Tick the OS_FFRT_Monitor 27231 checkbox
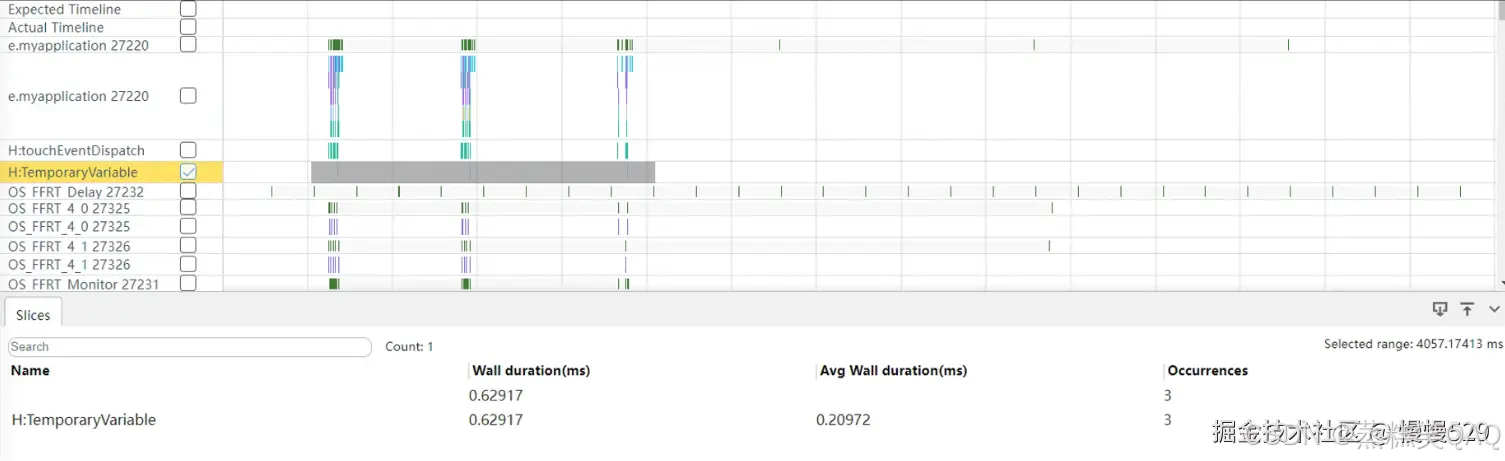This screenshot has width=1505, height=461. (188, 284)
